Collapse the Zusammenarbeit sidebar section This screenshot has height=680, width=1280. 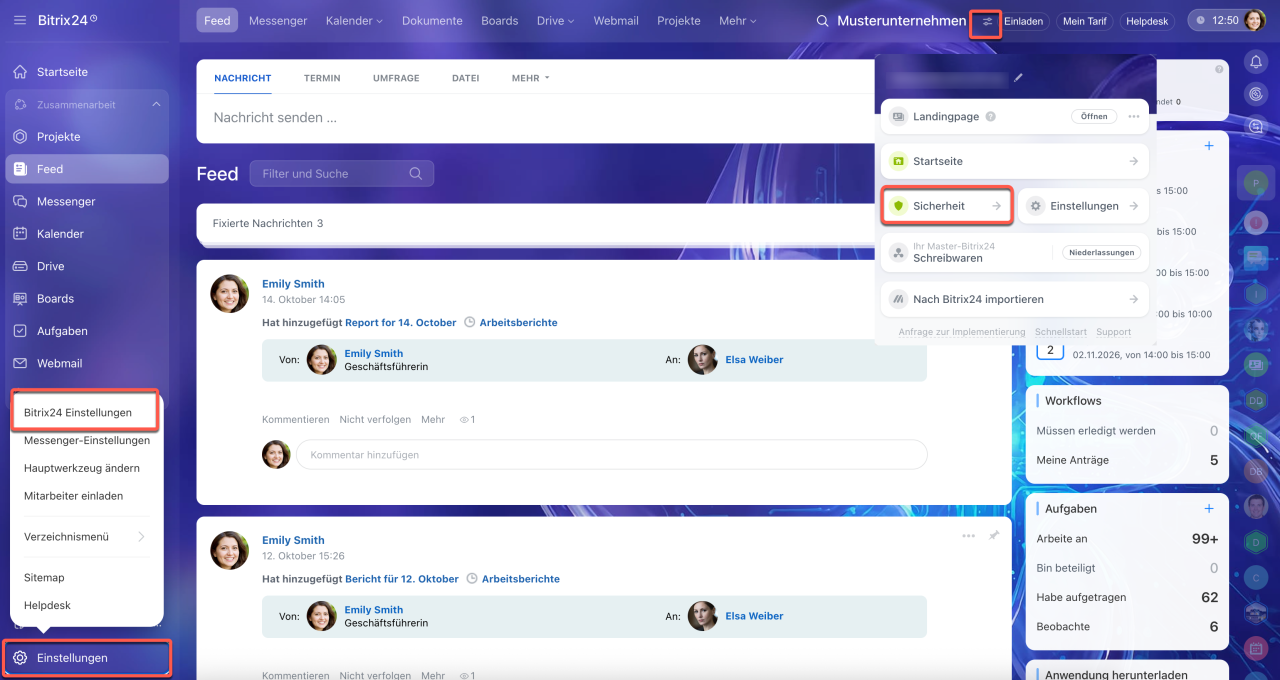156,105
